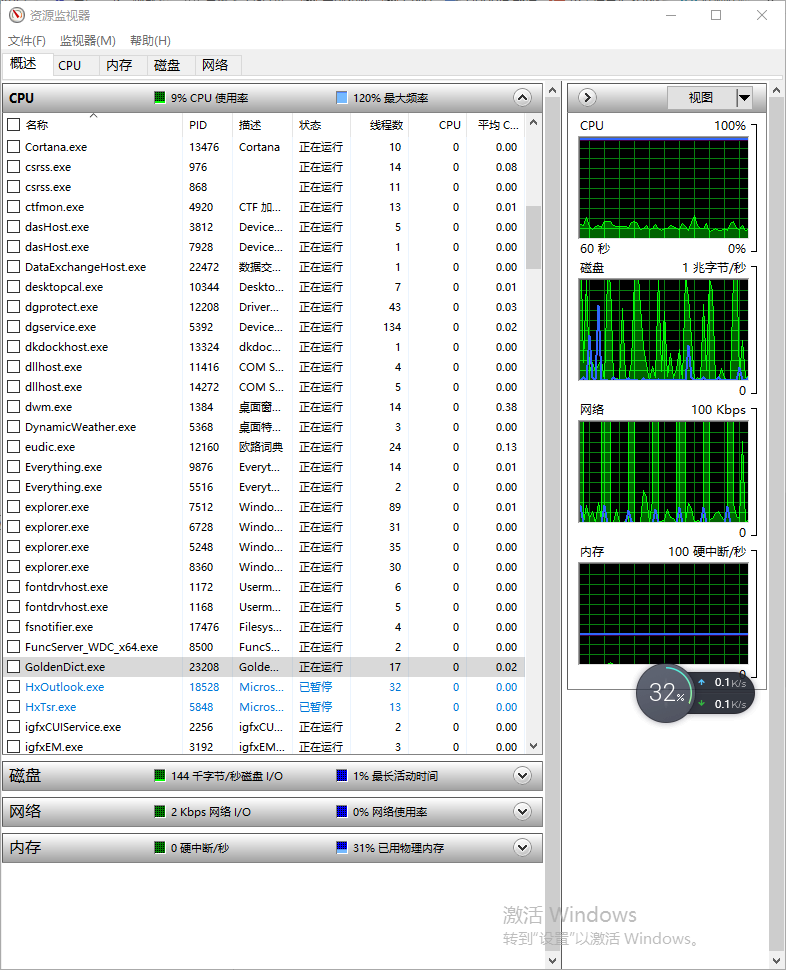Viewport: 786px width, 970px height.
Task: Click the green hard faults legend square
Action: [160, 847]
